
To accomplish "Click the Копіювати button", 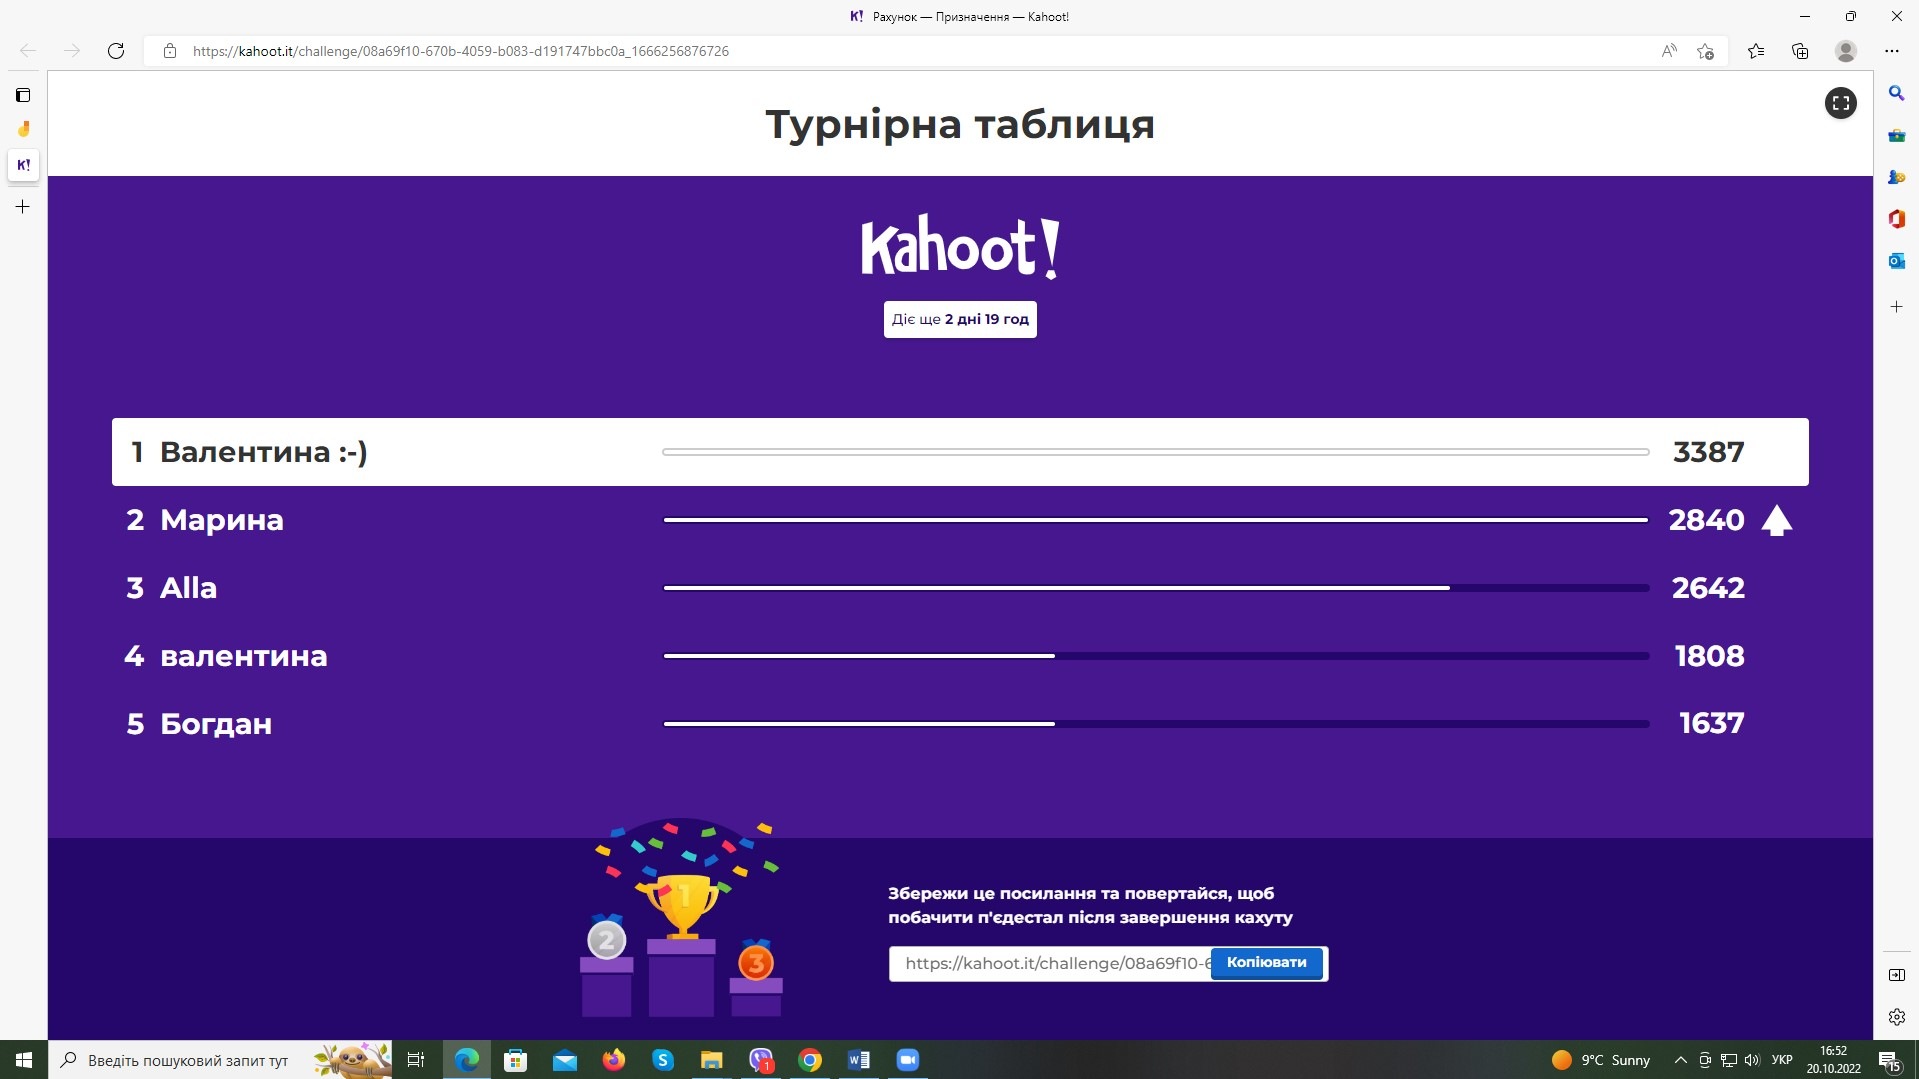I will pos(1266,963).
